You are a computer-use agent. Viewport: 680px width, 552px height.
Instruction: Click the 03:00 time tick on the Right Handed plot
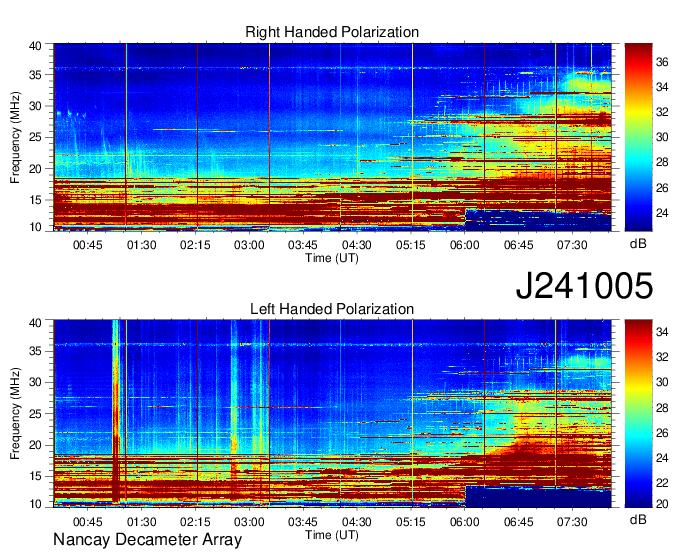pyautogui.click(x=249, y=245)
